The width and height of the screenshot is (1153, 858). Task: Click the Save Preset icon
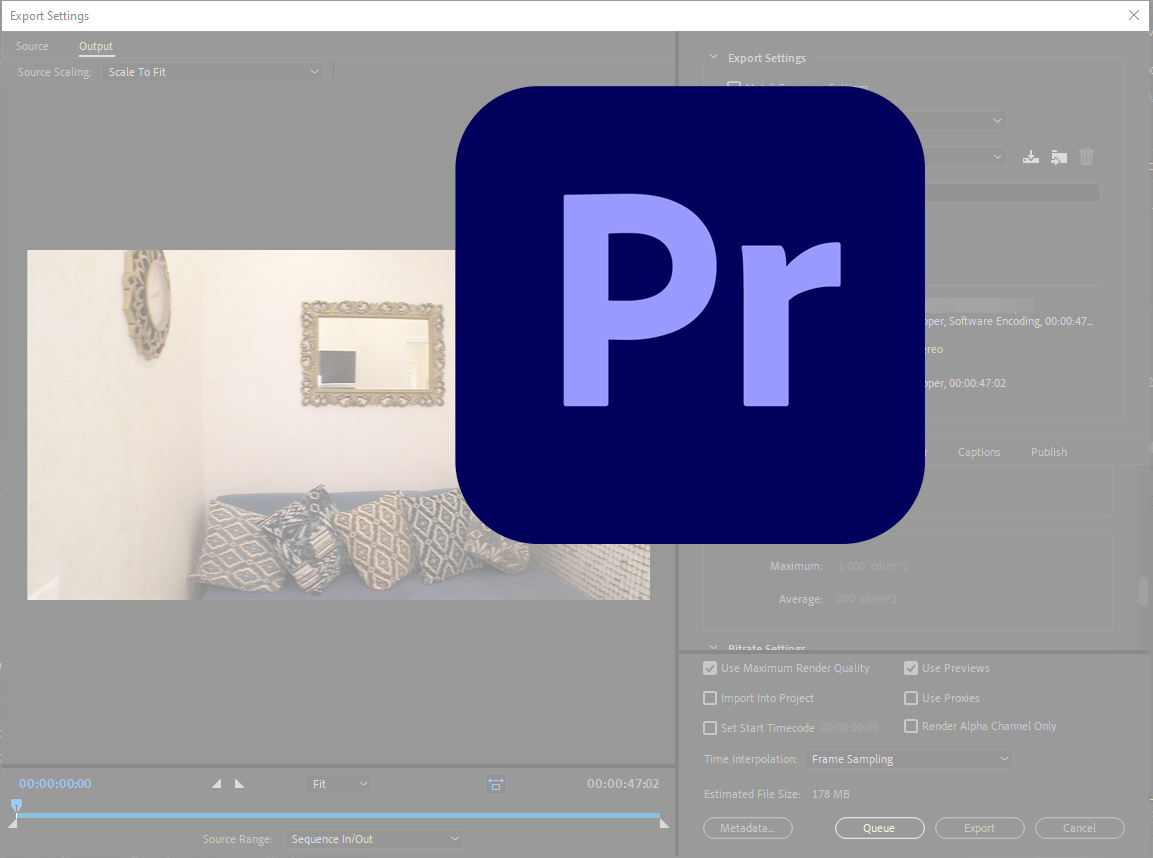(x=1031, y=157)
